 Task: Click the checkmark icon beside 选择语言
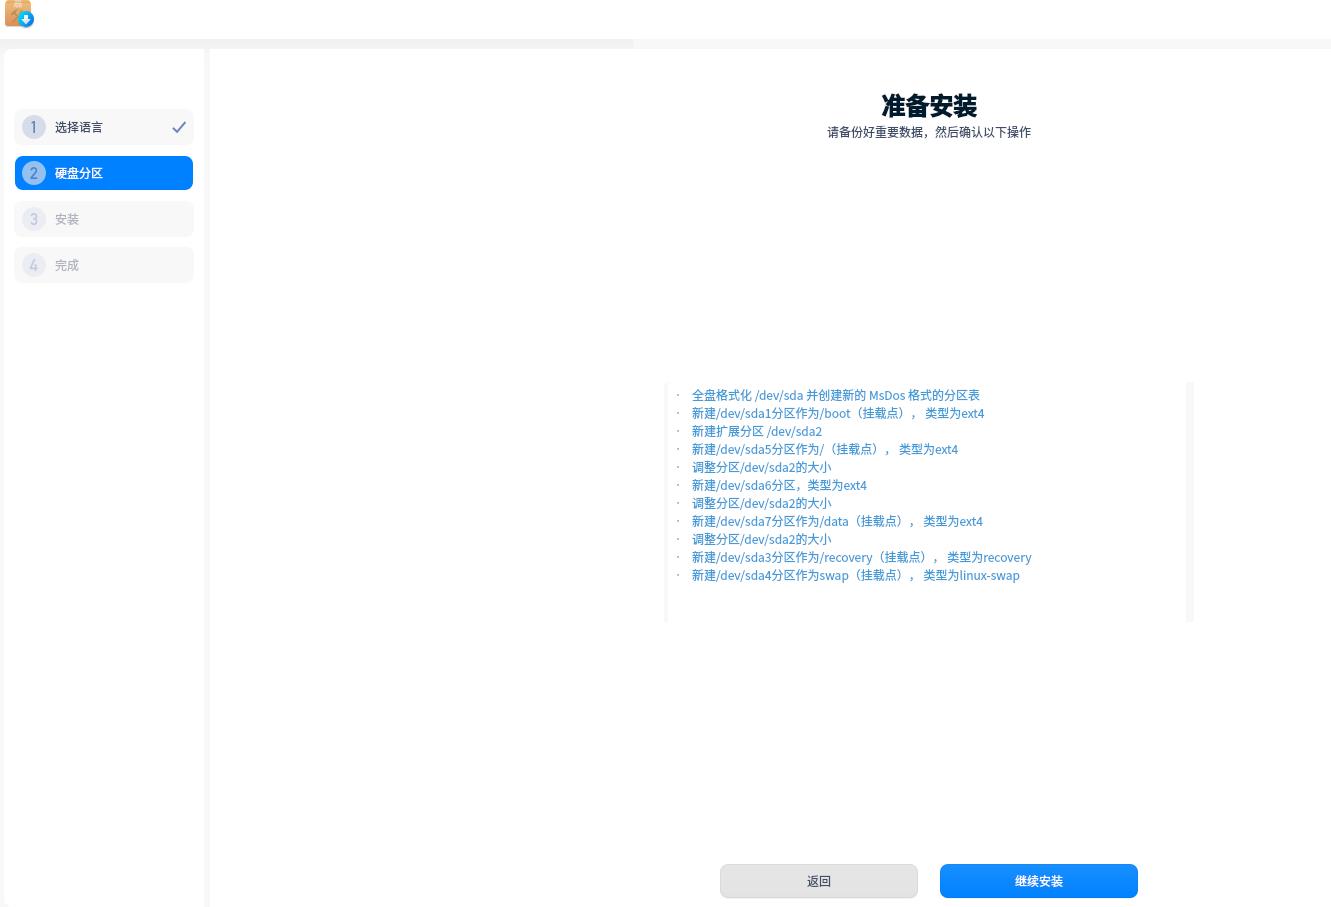pyautogui.click(x=179, y=127)
